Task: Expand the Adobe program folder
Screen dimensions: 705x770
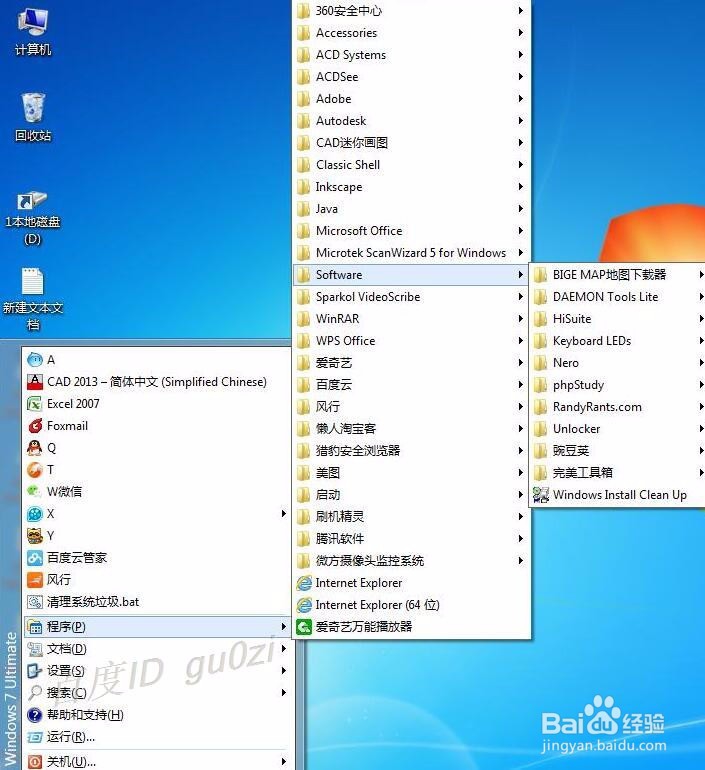Action: click(x=411, y=99)
